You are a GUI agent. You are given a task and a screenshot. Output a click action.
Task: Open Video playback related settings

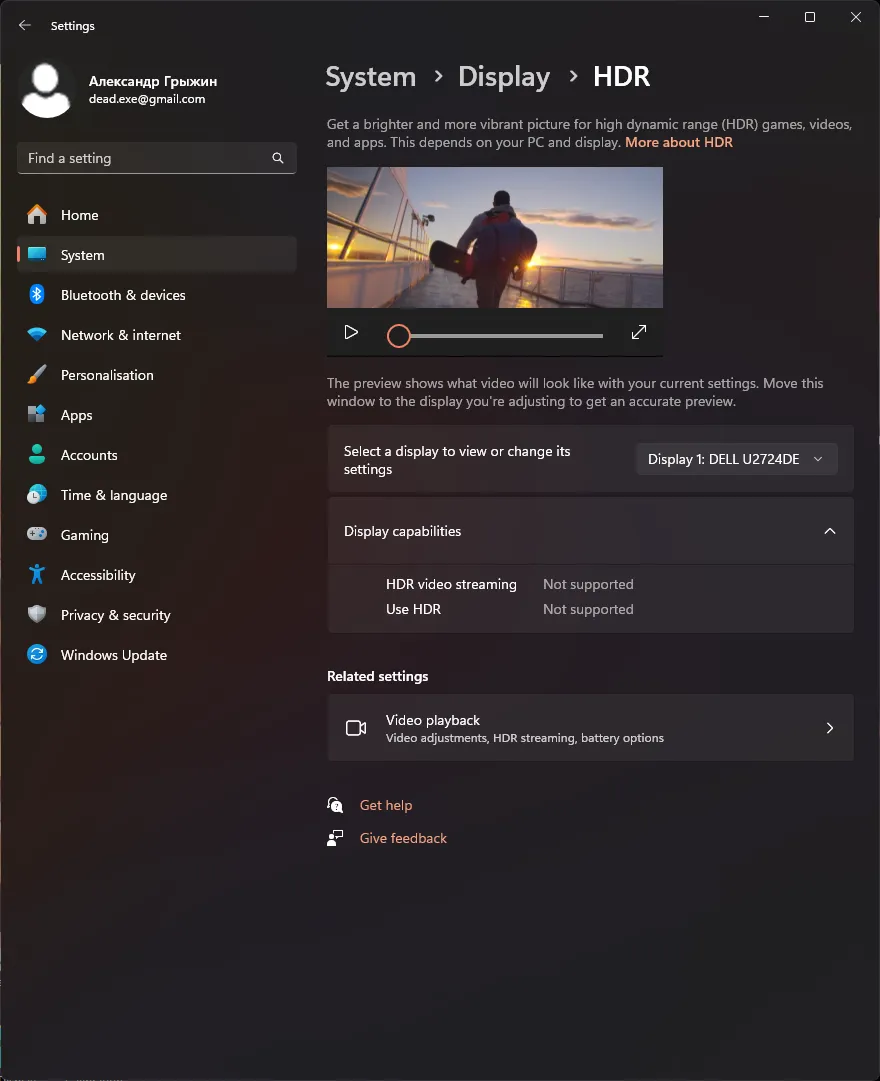590,728
